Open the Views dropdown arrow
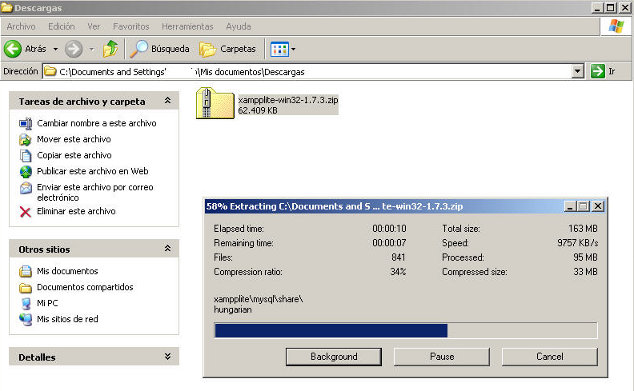 294,49
